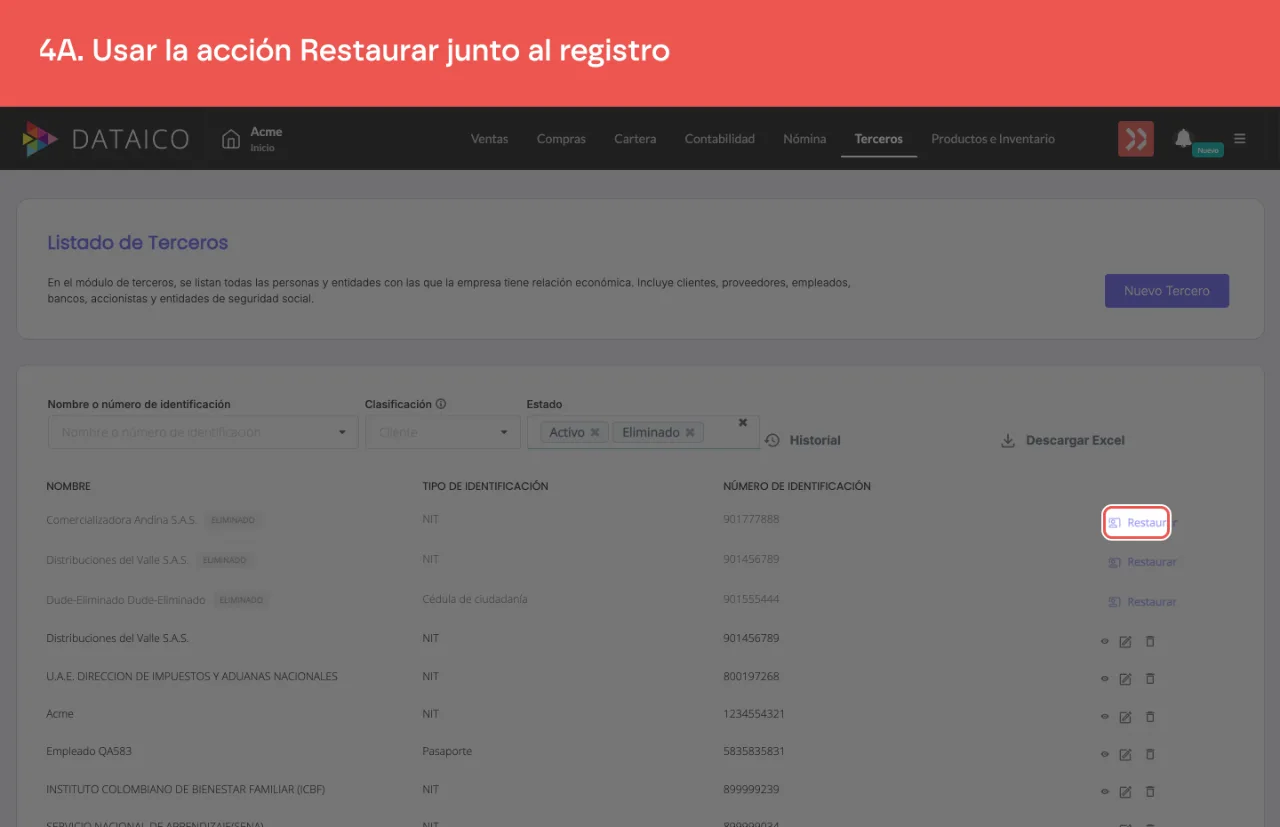Click the Nuevo Tercero button
The width and height of the screenshot is (1280, 827).
click(x=1167, y=291)
